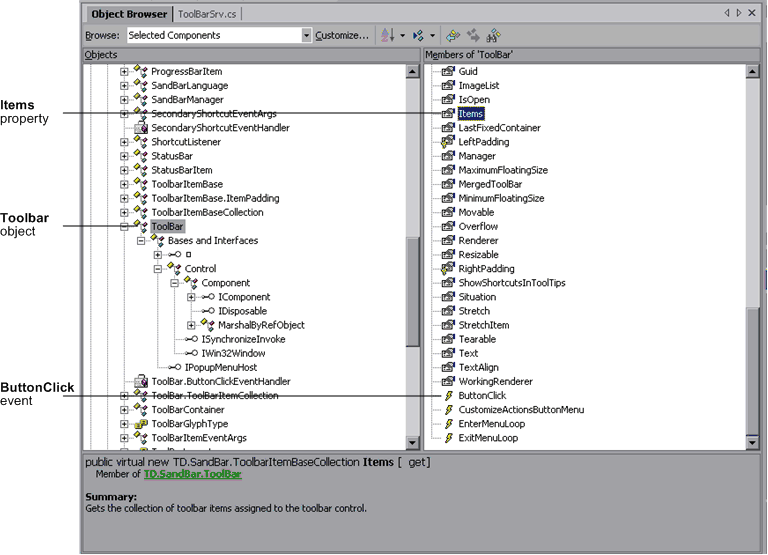Viewport: 768px width, 555px height.
Task: Expand the IComponent node
Action: [191, 297]
